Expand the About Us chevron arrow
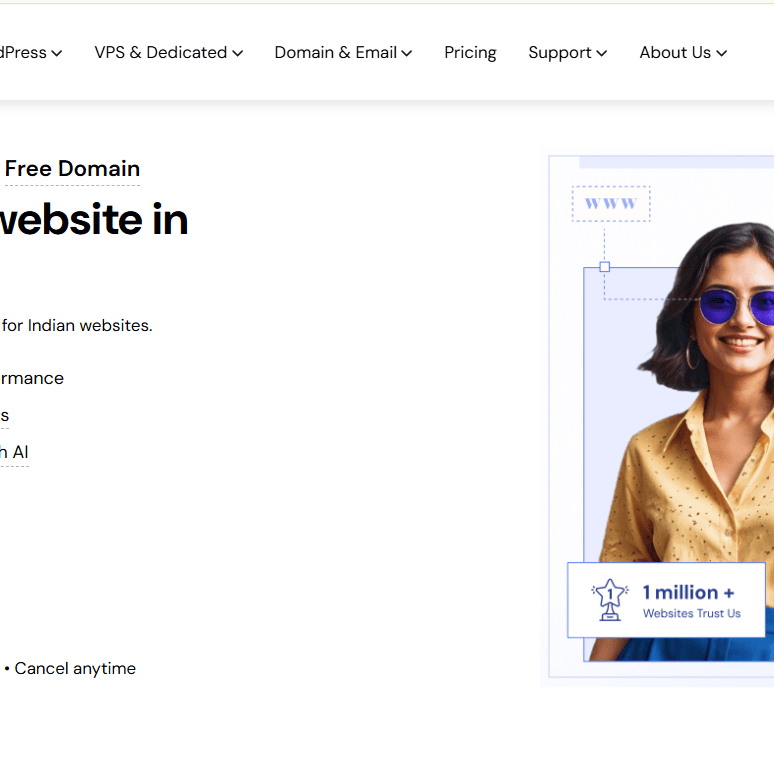The image size is (774, 774). click(721, 53)
